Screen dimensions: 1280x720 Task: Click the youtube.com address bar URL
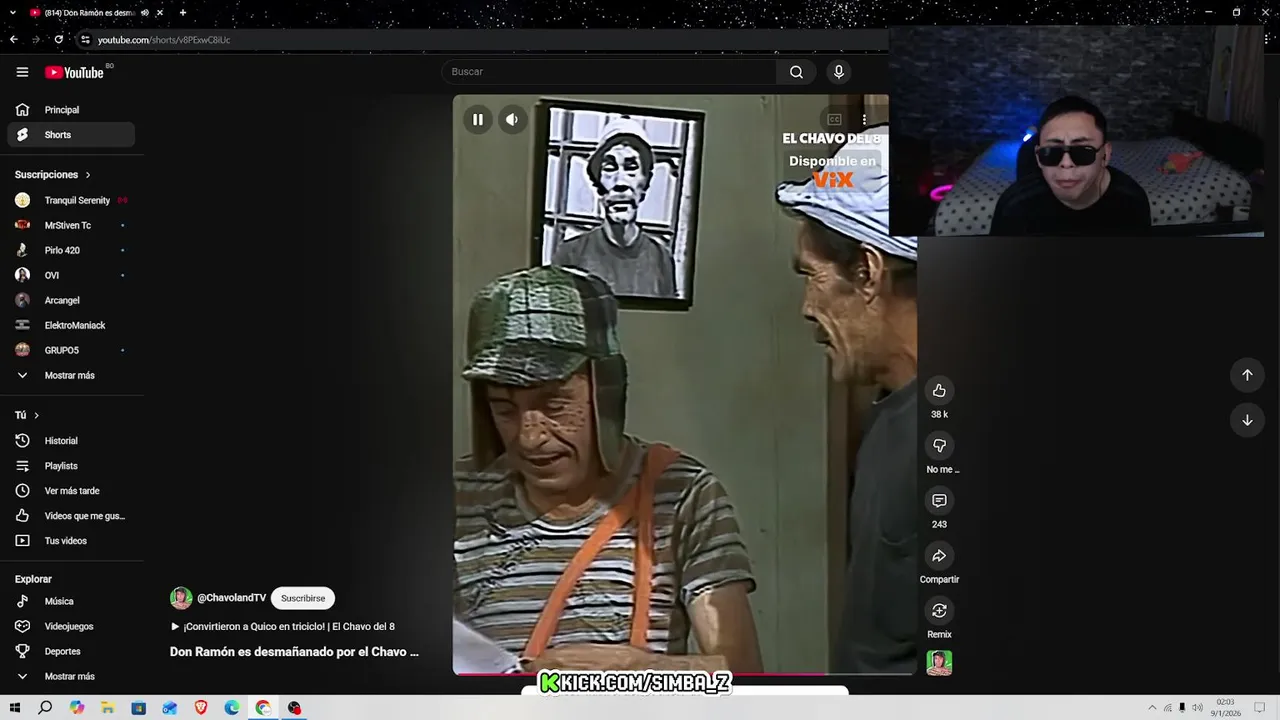pyautogui.click(x=164, y=40)
